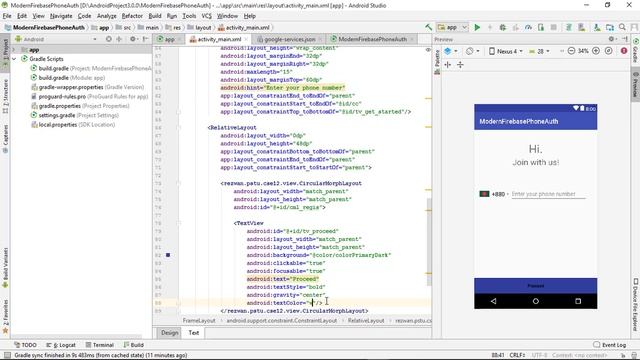Open Device File Explorer toolbar icon
Screen dimensions: 640x360
[610, 27]
